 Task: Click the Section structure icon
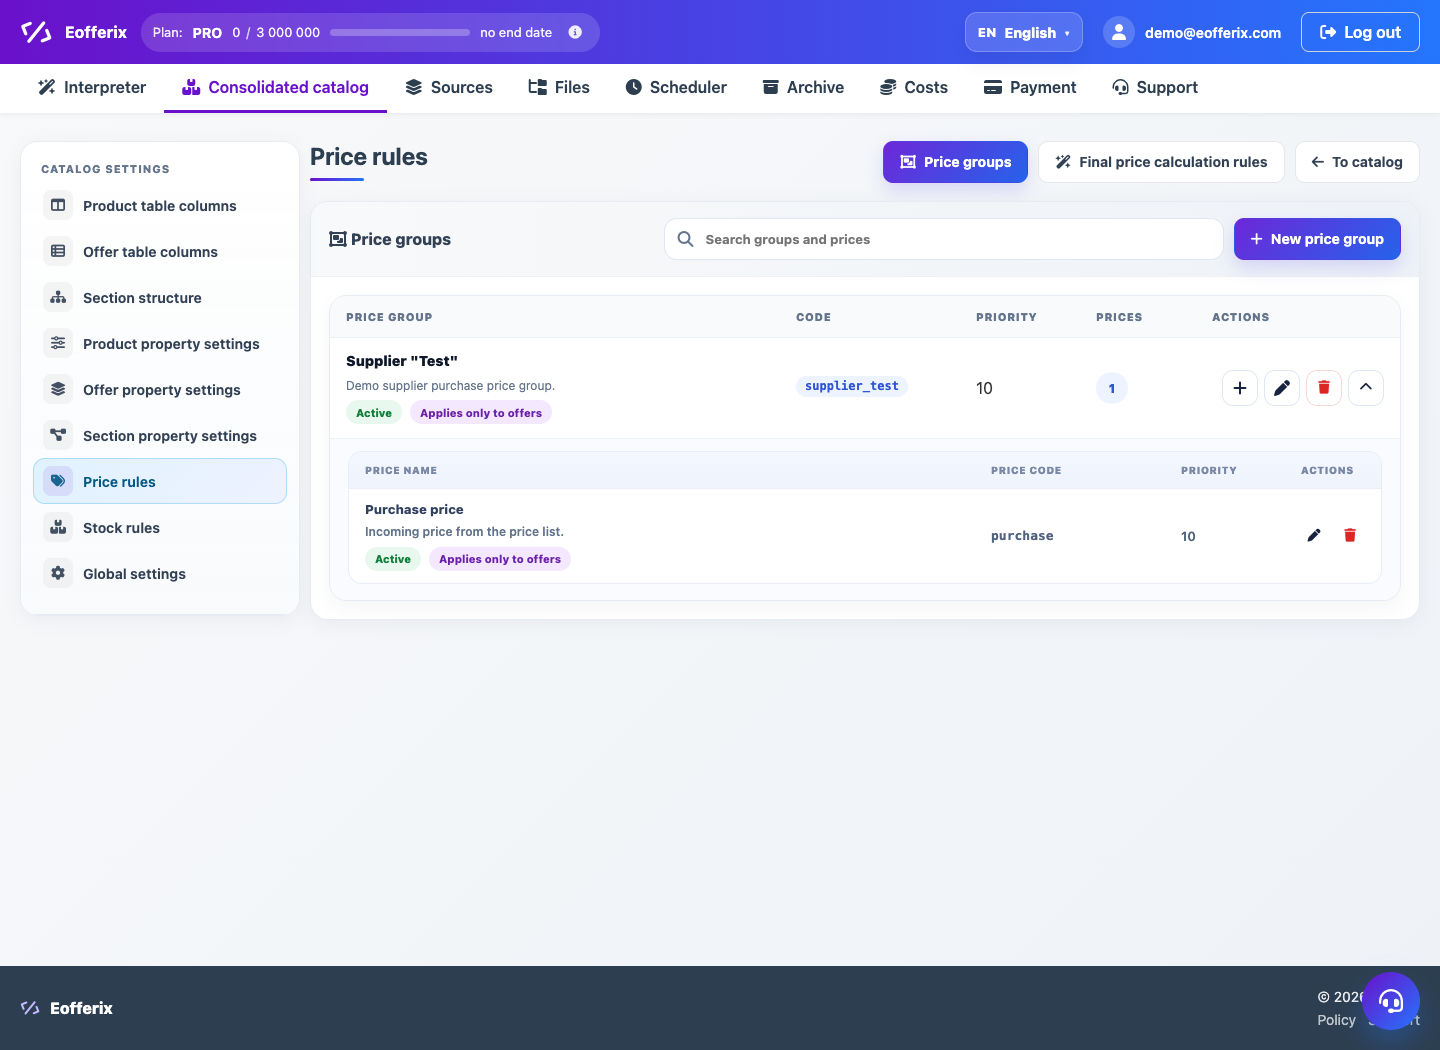pos(58,297)
